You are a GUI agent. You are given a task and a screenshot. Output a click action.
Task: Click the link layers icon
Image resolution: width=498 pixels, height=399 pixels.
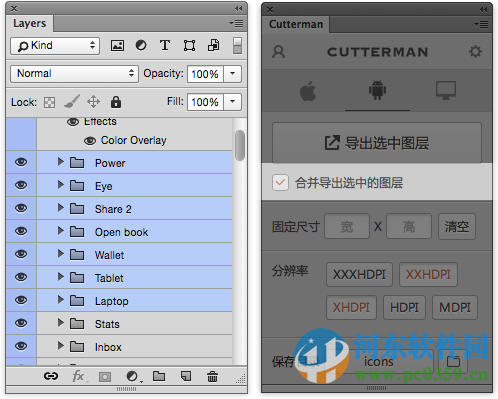[x=51, y=376]
